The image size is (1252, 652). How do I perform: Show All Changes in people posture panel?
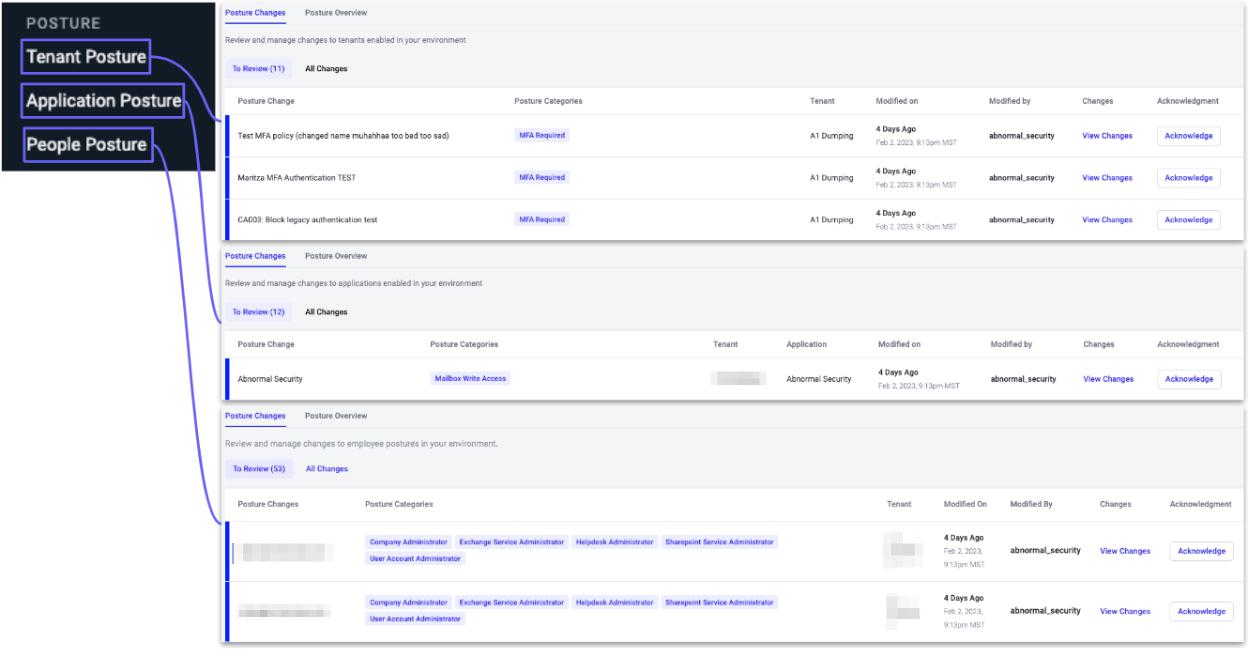[327, 468]
